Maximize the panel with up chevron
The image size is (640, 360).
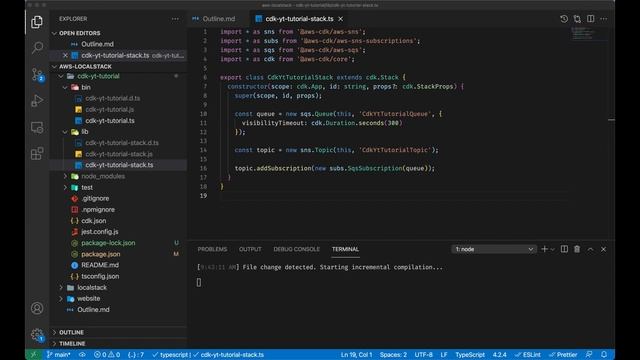point(590,249)
